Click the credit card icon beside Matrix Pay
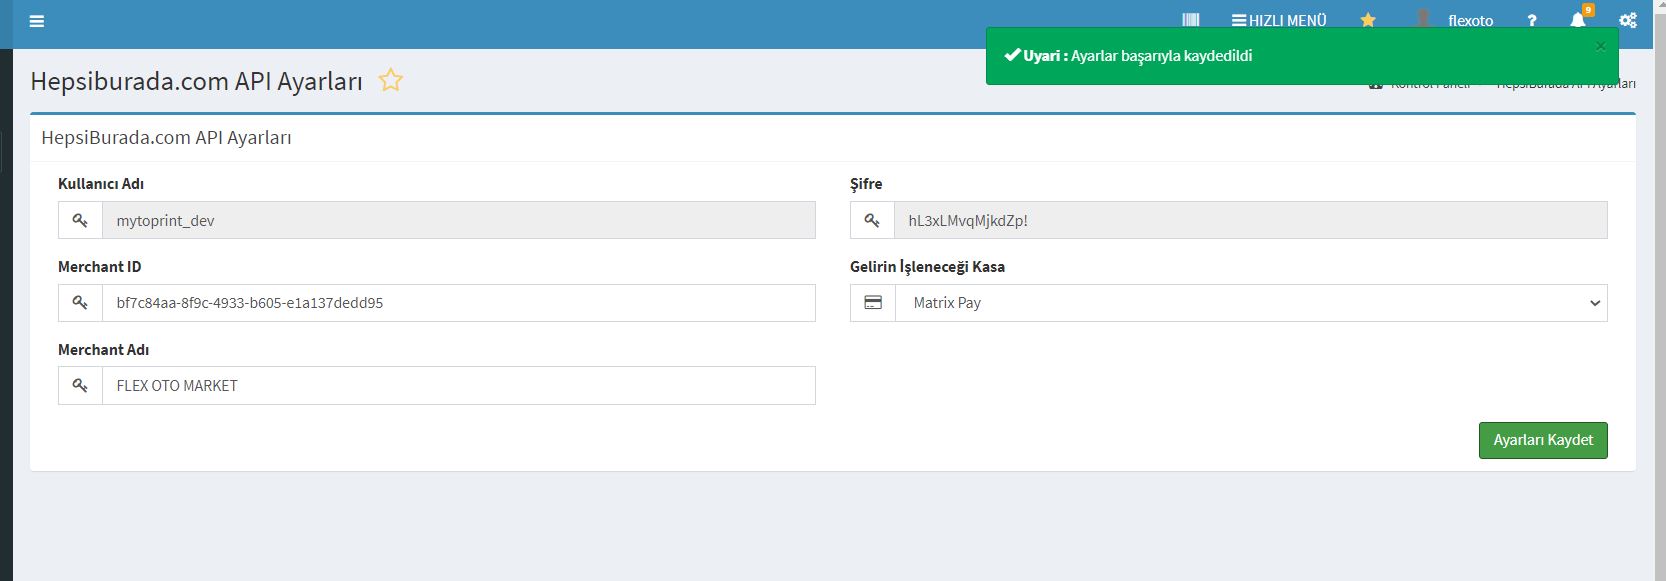The height and width of the screenshot is (581, 1666). [873, 303]
